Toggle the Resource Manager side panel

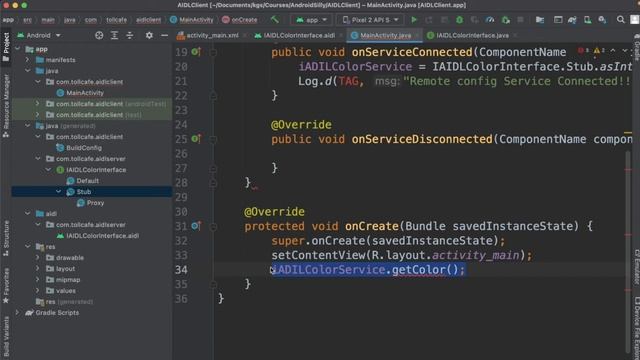point(6,106)
